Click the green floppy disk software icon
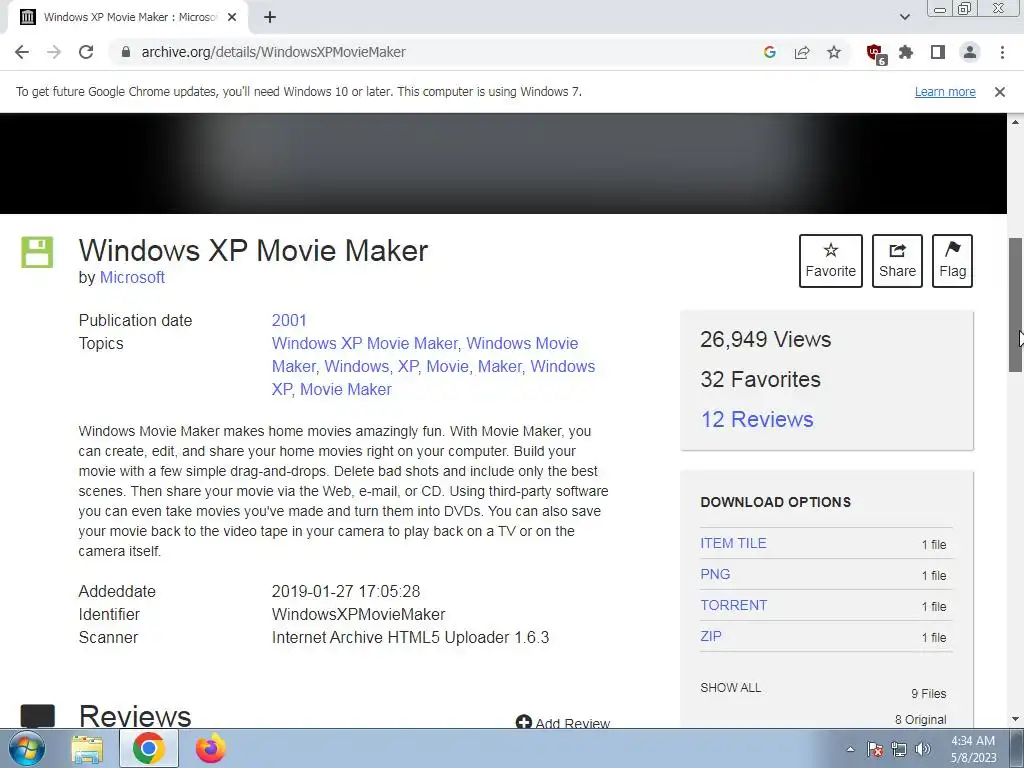The height and width of the screenshot is (768, 1024). 37,252
